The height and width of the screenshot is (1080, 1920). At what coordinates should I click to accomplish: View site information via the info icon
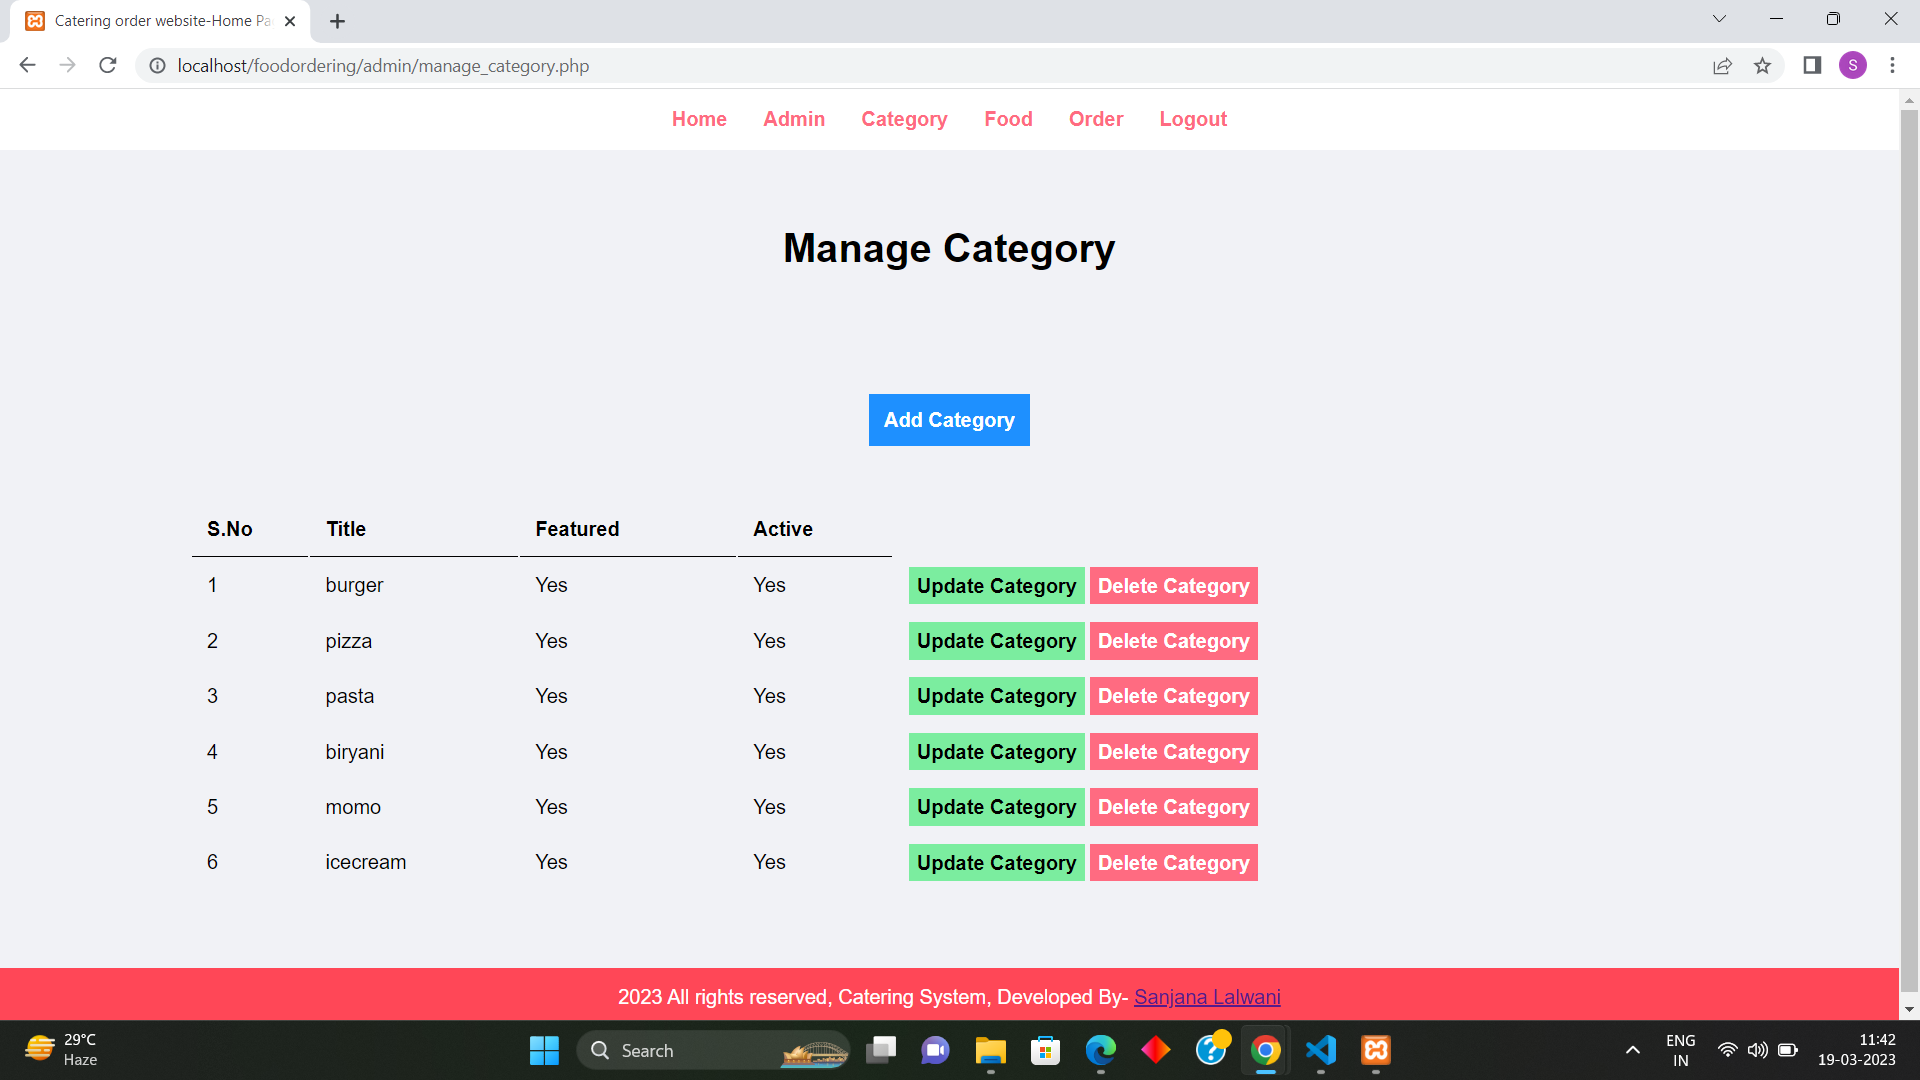pos(157,65)
